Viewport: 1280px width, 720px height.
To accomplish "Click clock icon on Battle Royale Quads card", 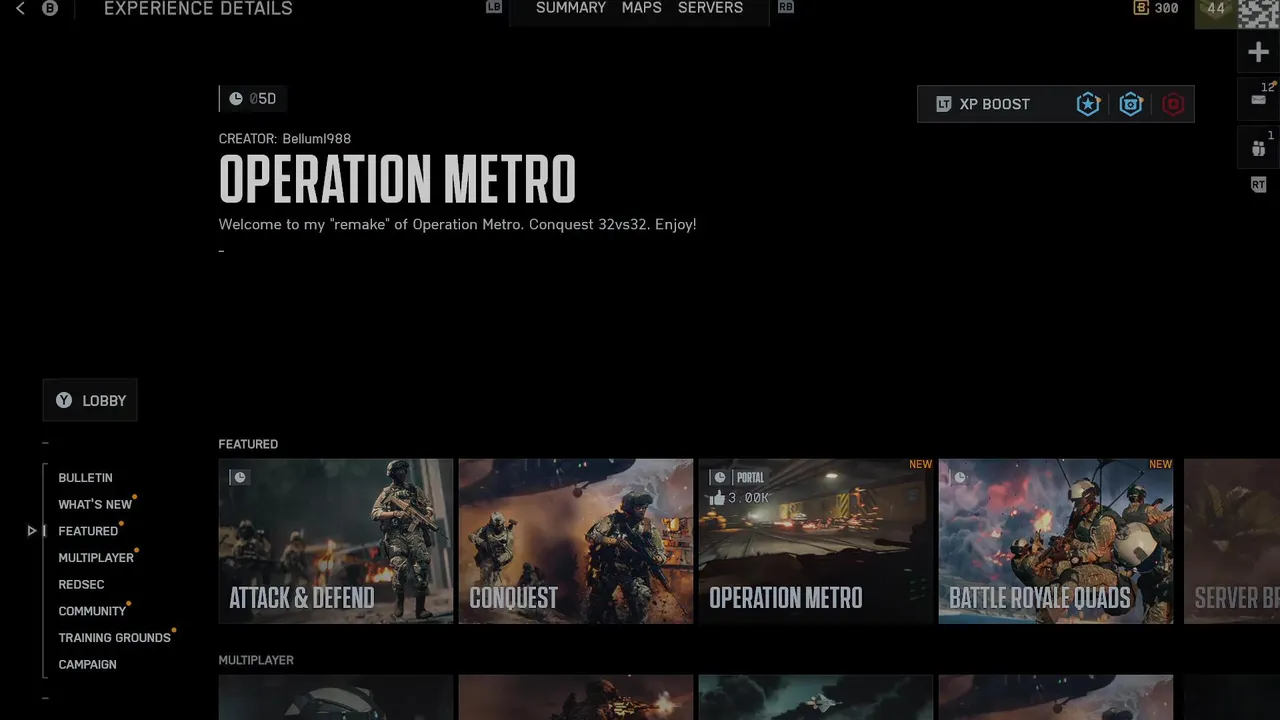I will point(960,477).
